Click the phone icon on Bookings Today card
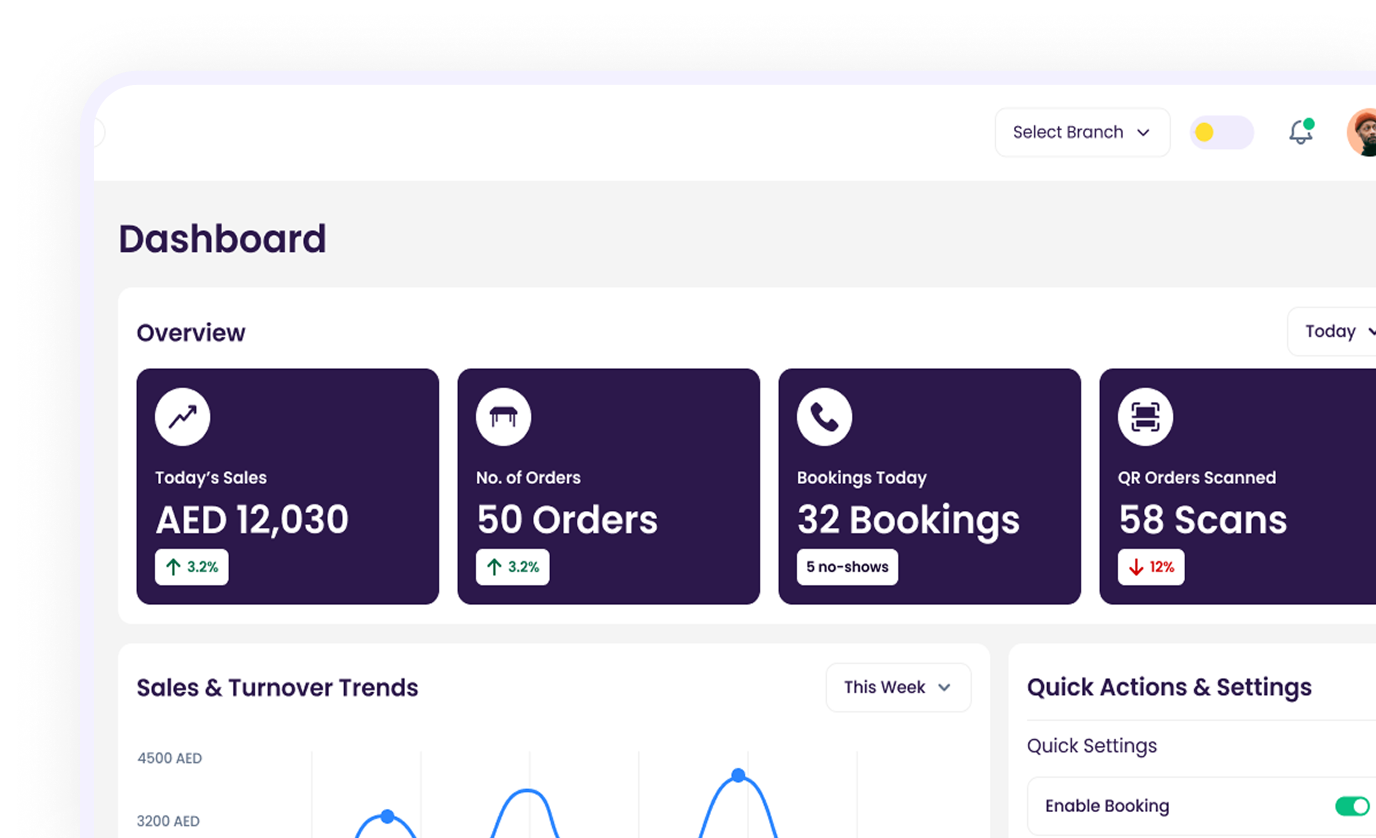 [824, 416]
